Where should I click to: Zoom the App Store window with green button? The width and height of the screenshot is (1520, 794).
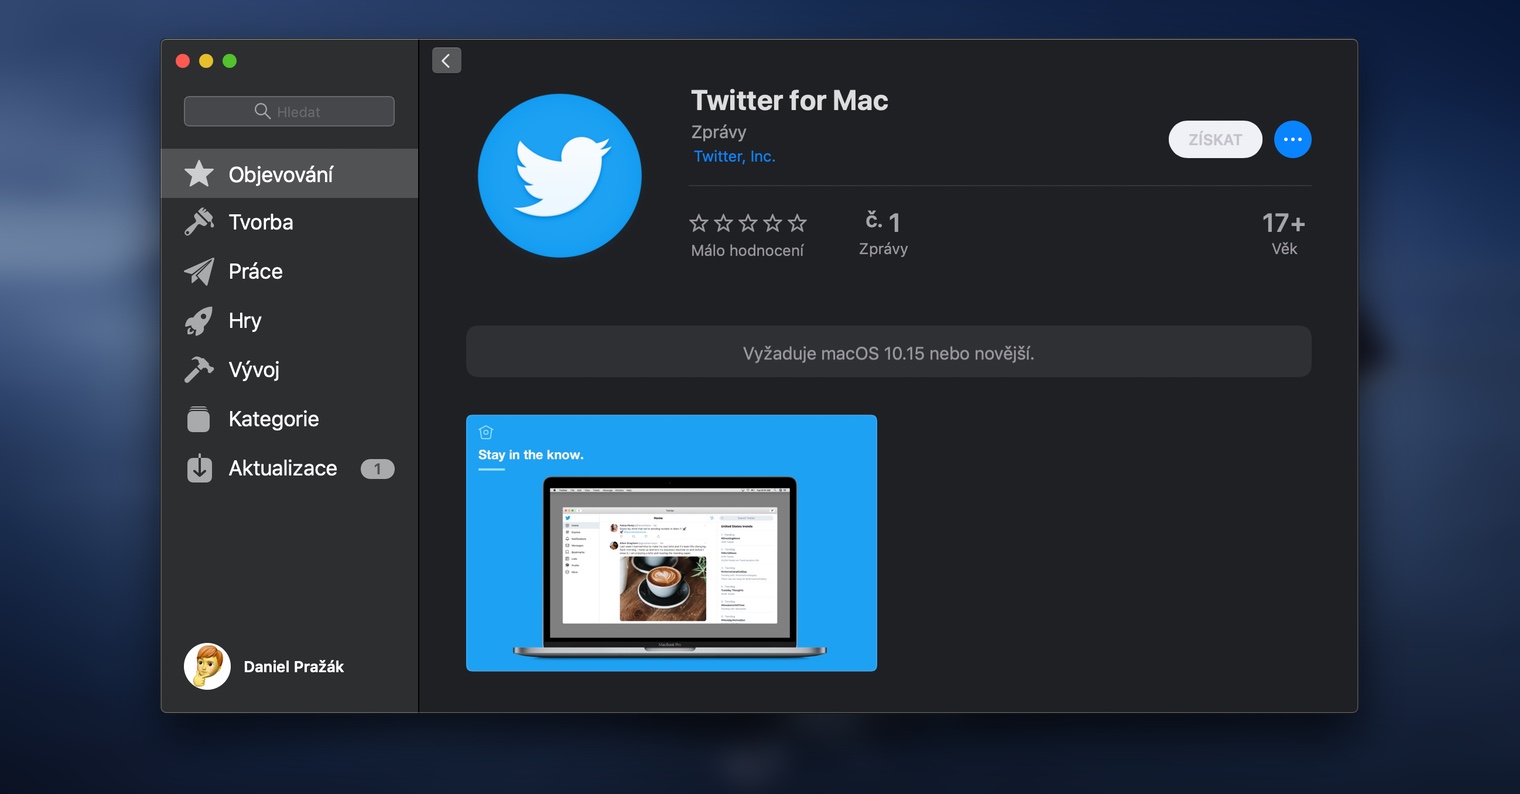click(229, 61)
